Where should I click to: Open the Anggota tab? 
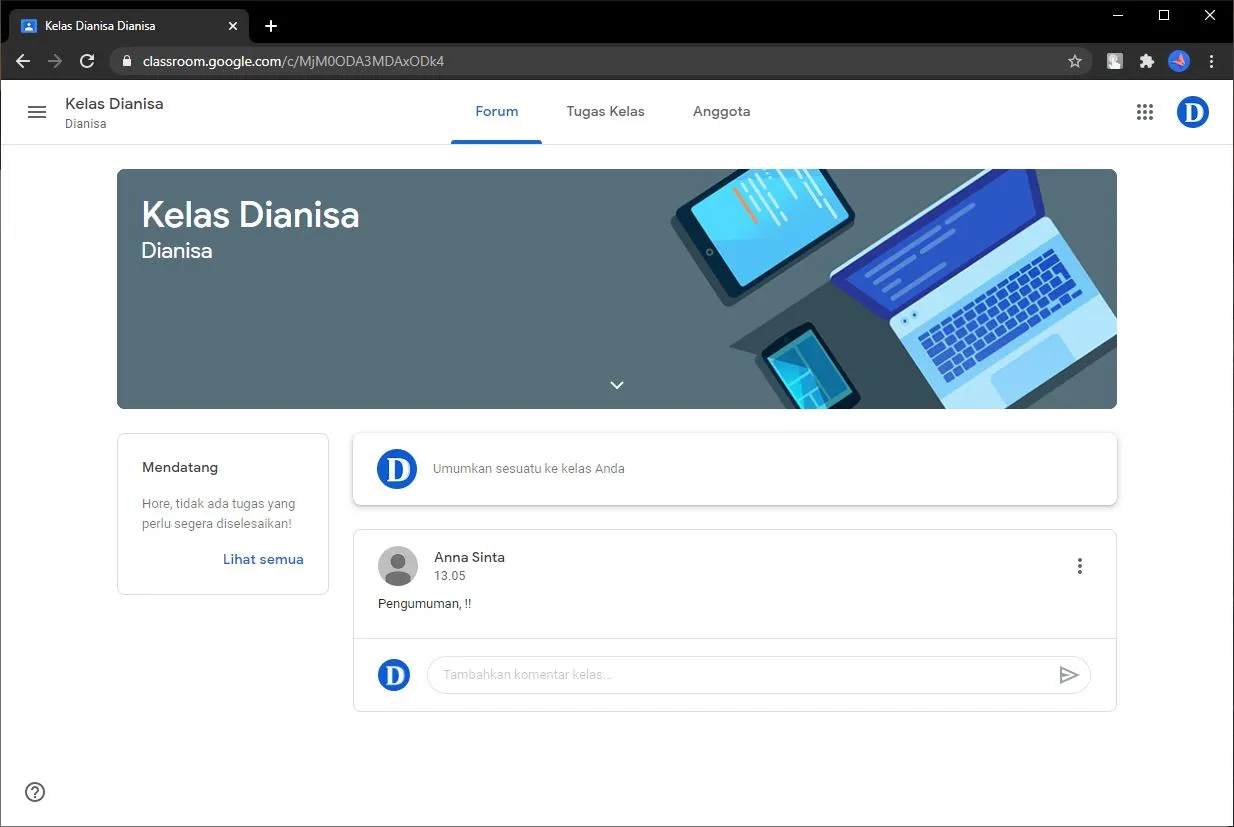pyautogui.click(x=721, y=111)
